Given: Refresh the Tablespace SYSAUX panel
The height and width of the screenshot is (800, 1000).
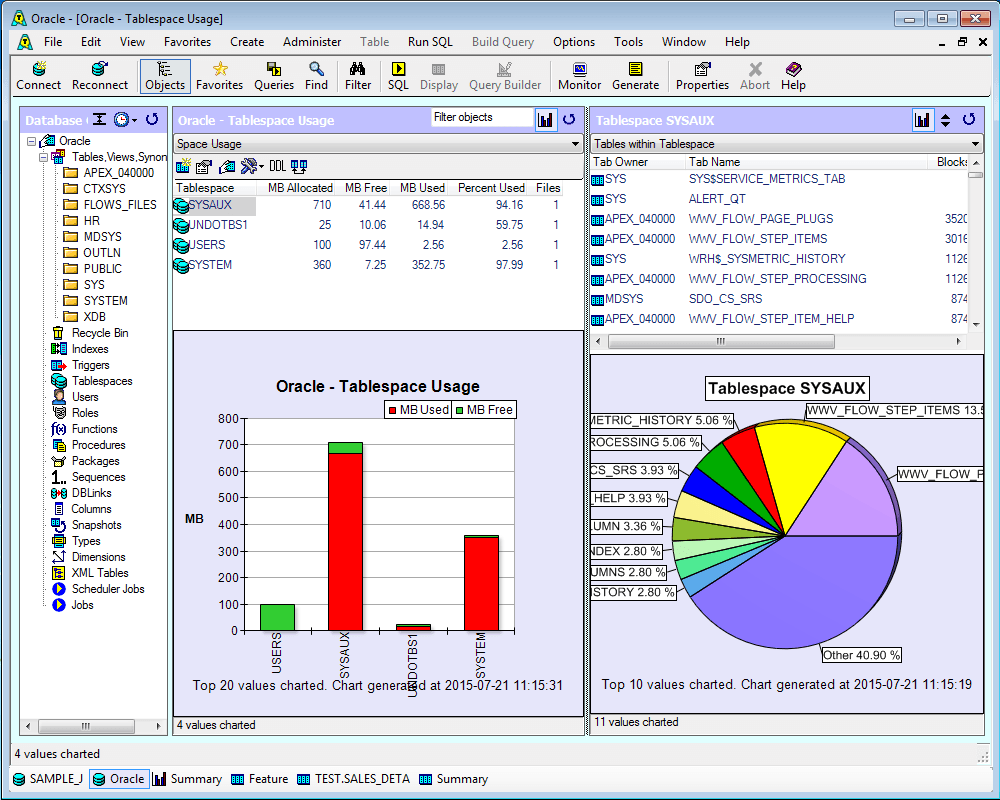Looking at the screenshot, I should click(x=969, y=119).
